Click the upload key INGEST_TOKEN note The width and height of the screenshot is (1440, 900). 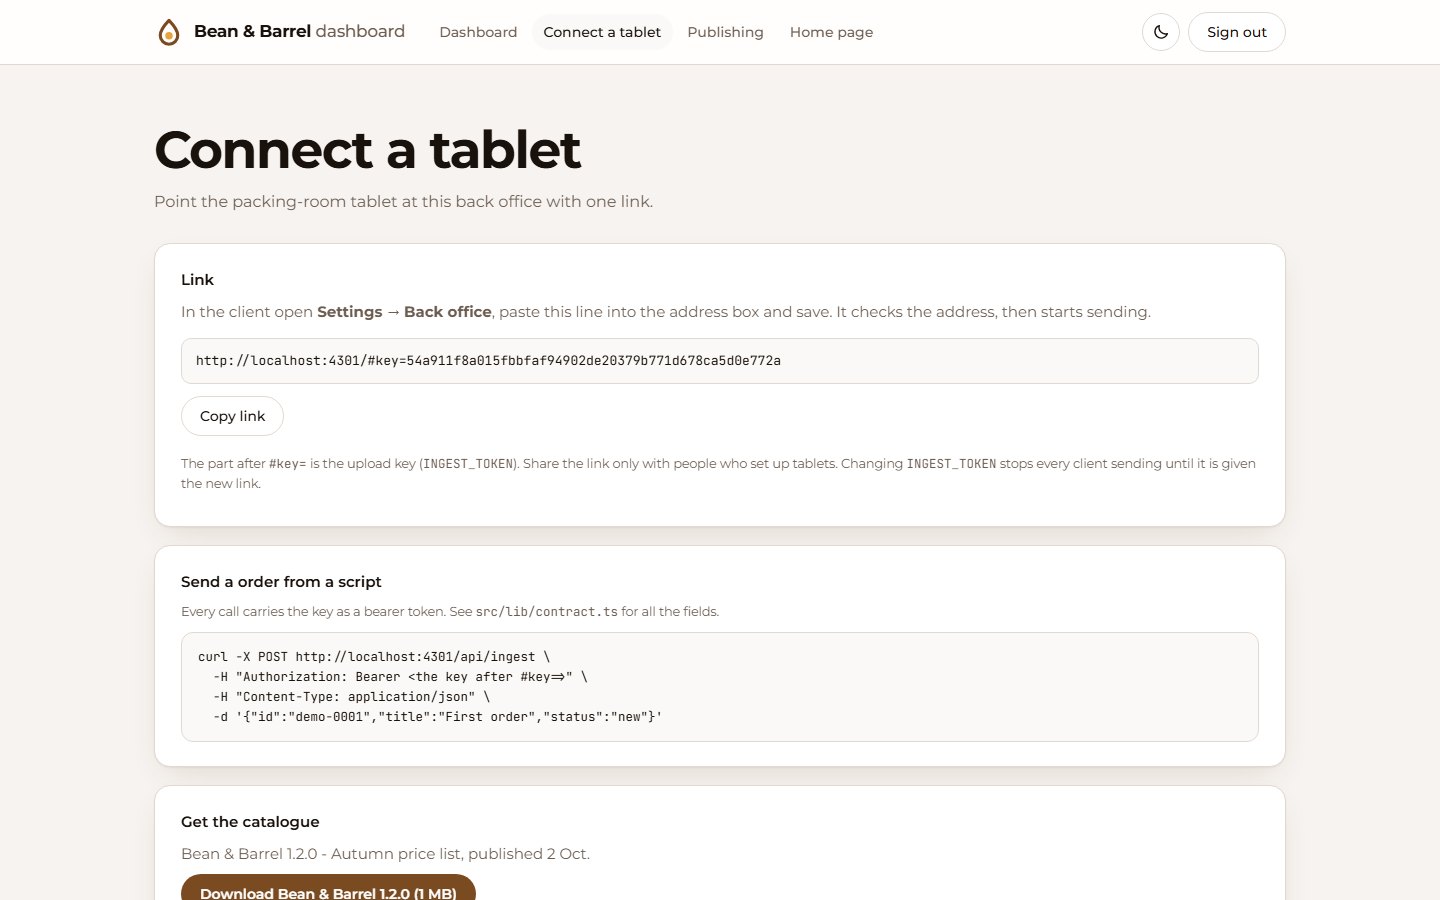tap(718, 473)
